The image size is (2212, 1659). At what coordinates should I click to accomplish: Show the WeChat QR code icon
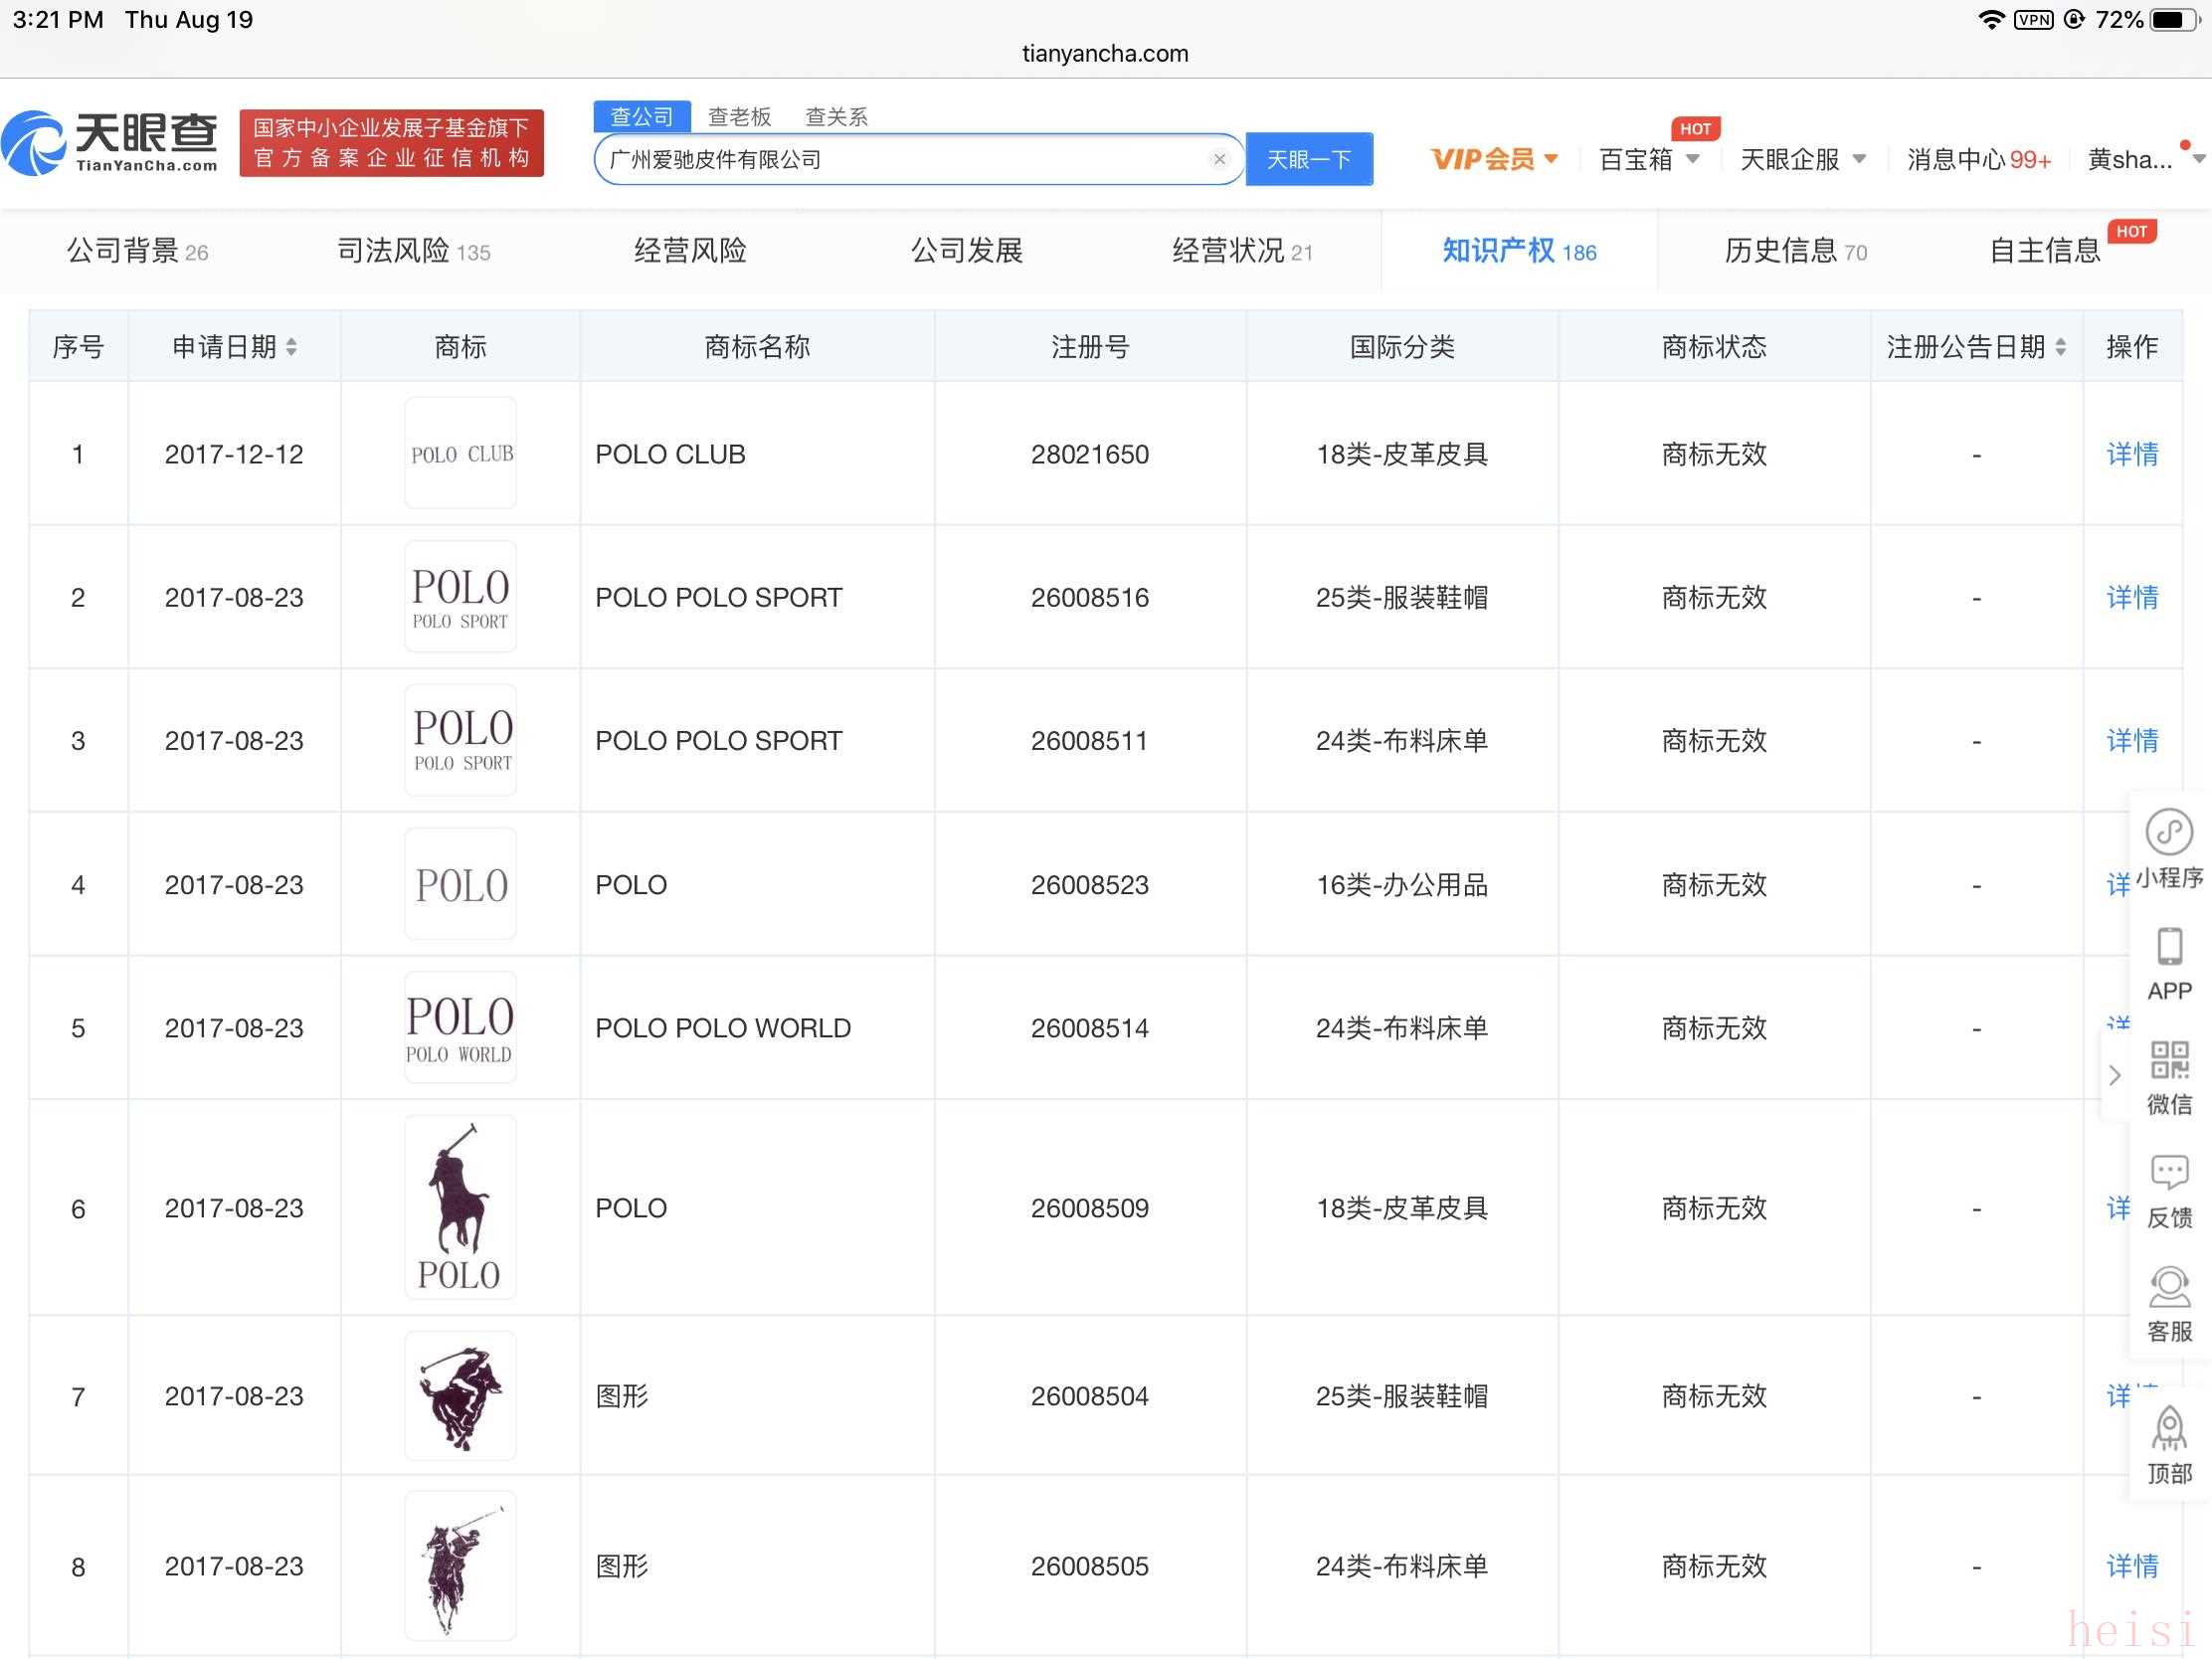[2168, 1060]
